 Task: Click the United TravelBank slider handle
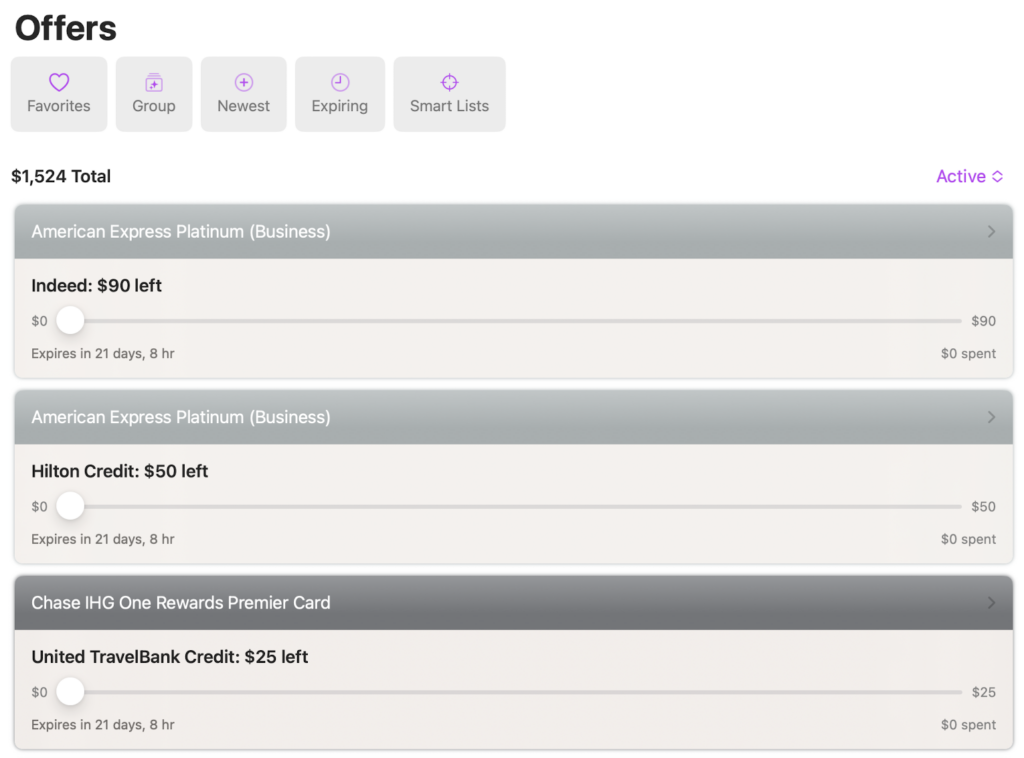70,692
